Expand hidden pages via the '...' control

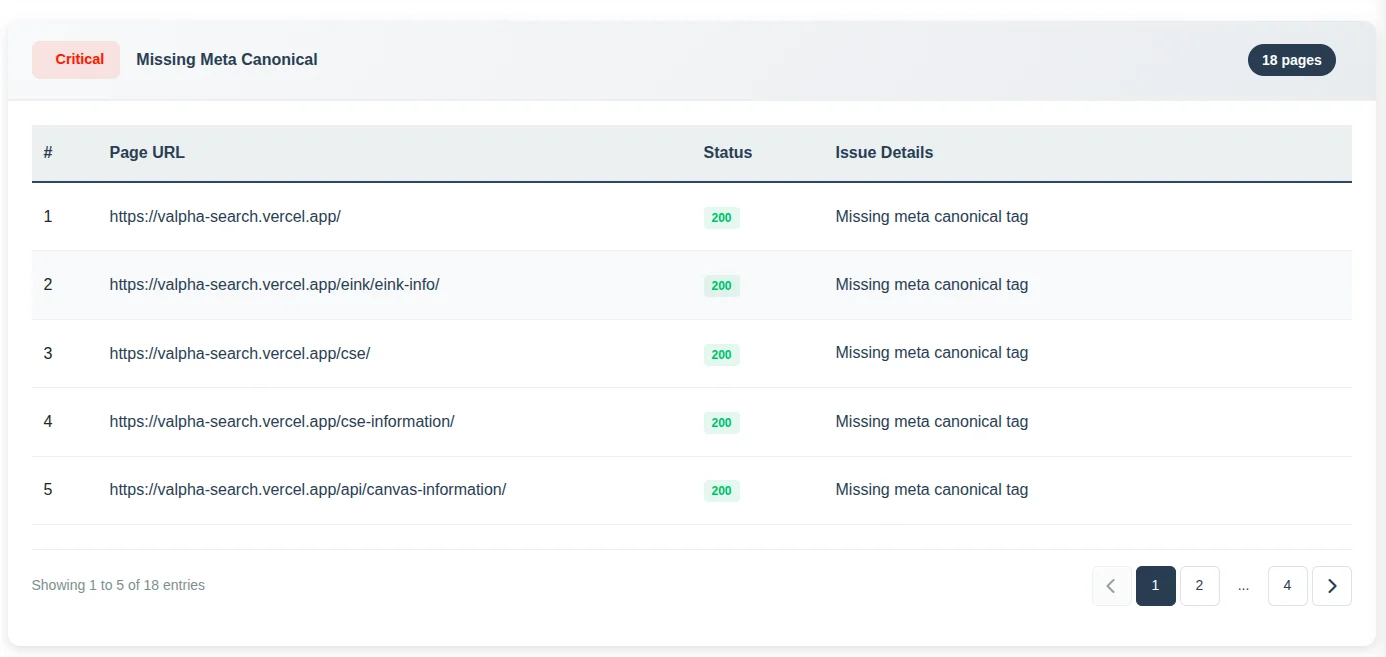1243,585
